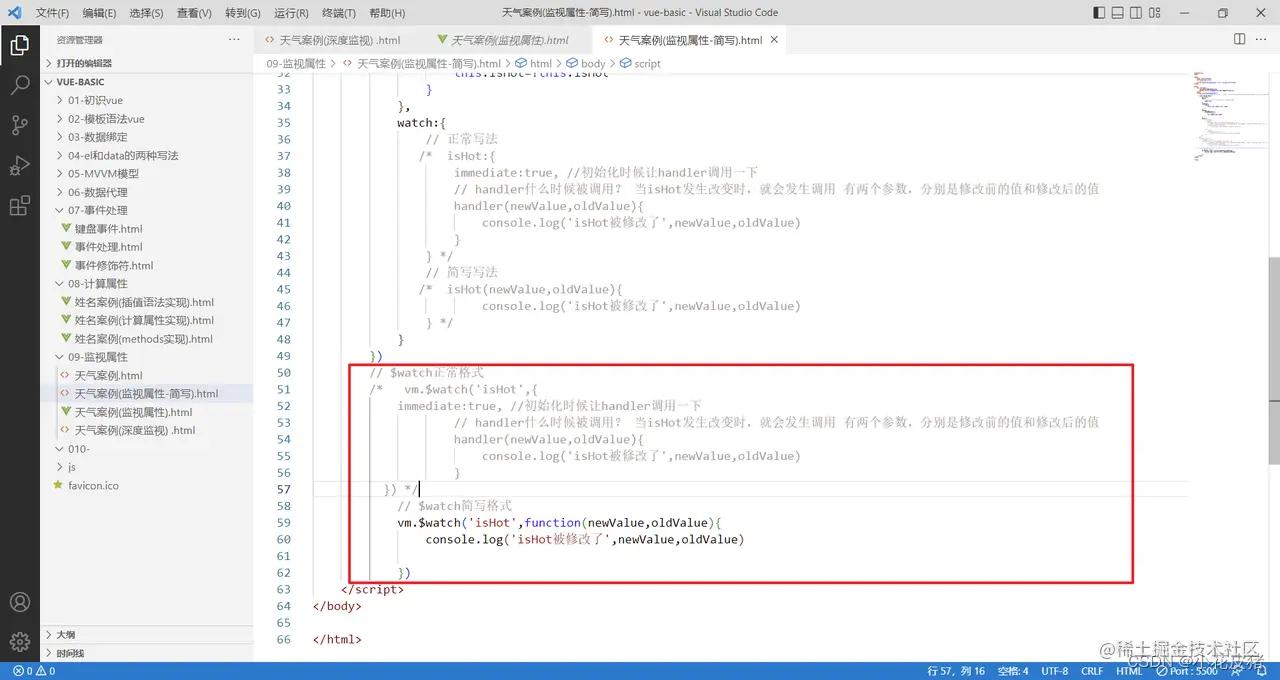Click the script breadcrumb segment
The width and height of the screenshot is (1280, 680).
click(x=647, y=63)
